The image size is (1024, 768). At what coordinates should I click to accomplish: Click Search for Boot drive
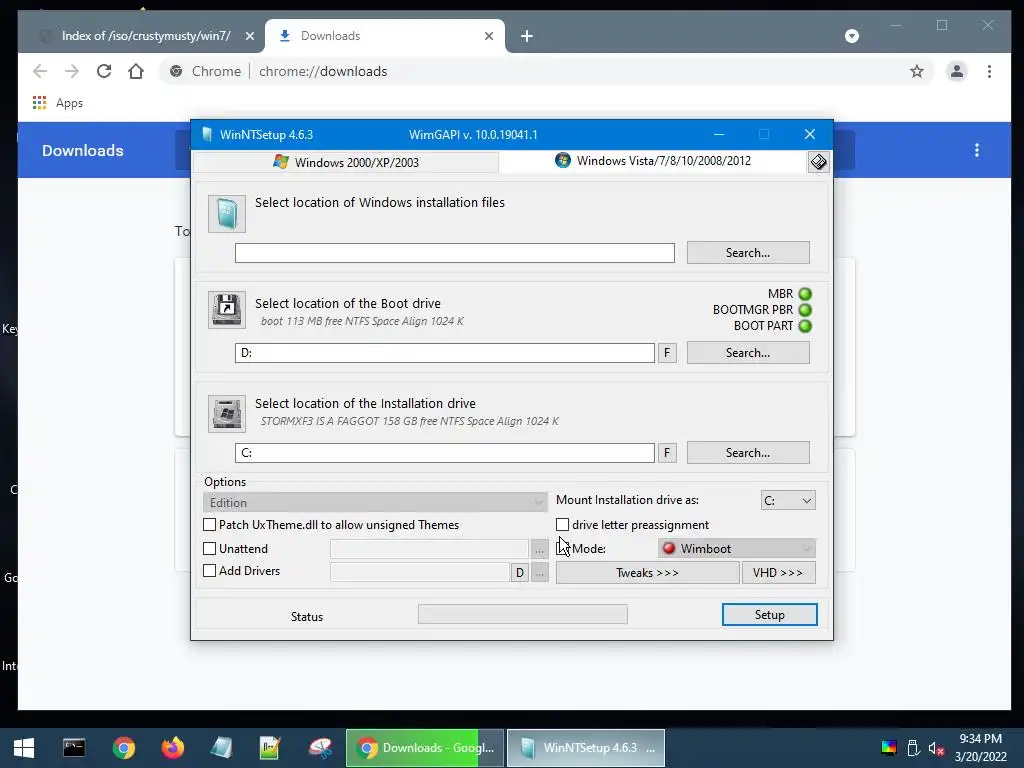coord(748,353)
